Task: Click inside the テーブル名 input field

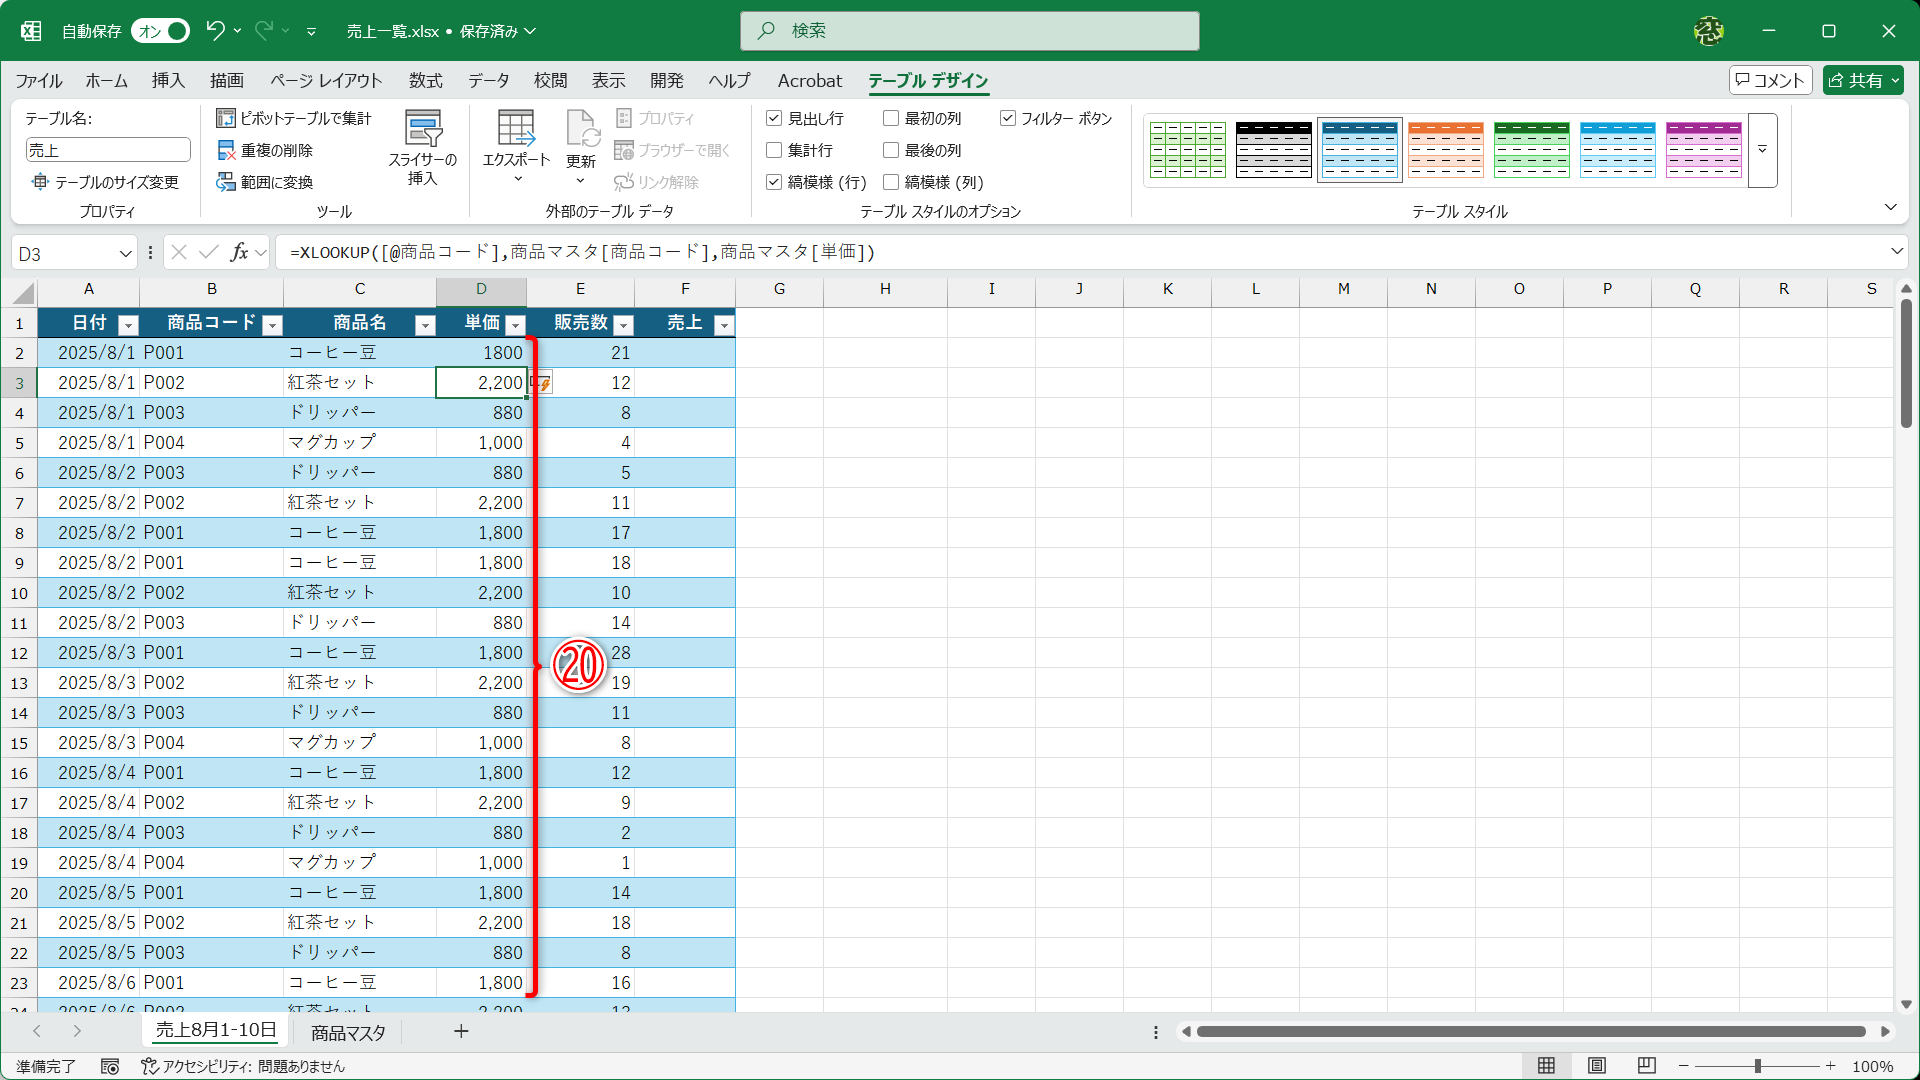Action: (x=107, y=149)
